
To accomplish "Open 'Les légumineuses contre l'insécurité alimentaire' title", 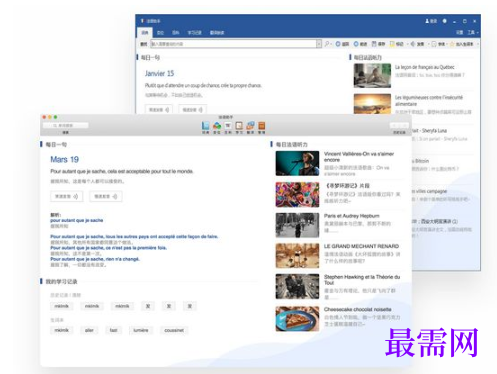I will tap(429, 100).
